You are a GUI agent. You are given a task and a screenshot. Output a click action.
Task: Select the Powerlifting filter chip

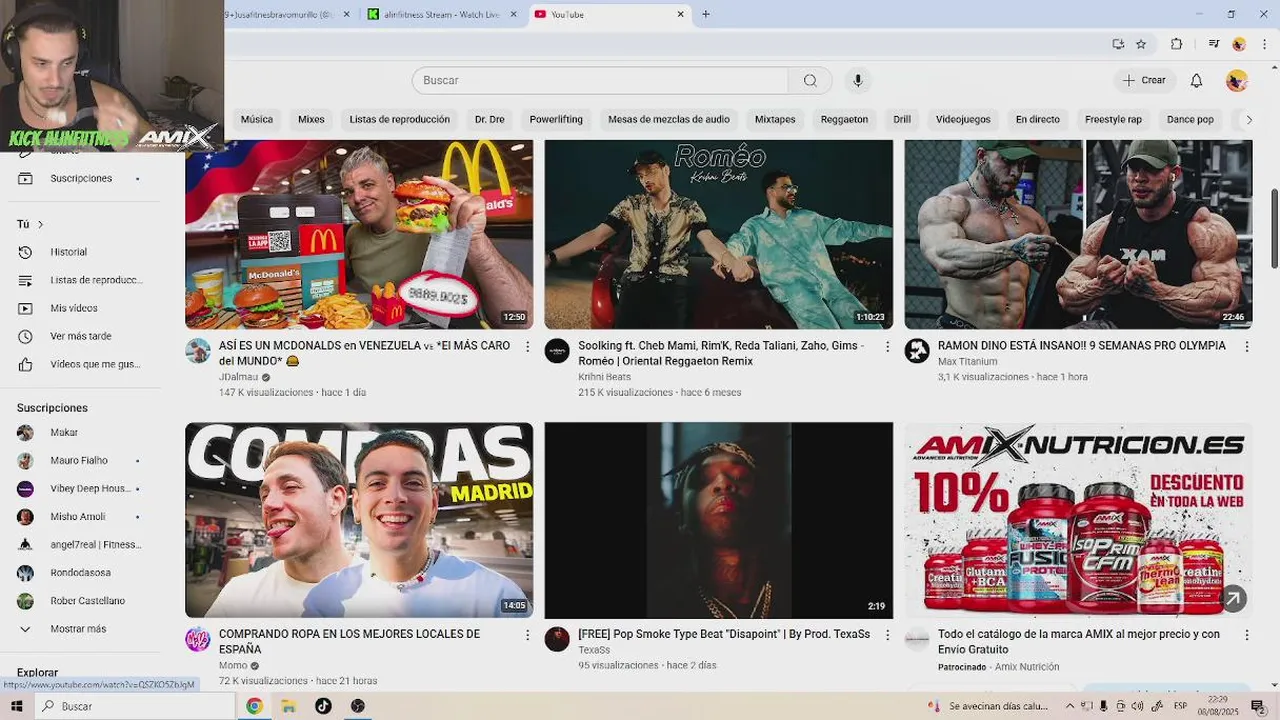(556, 119)
